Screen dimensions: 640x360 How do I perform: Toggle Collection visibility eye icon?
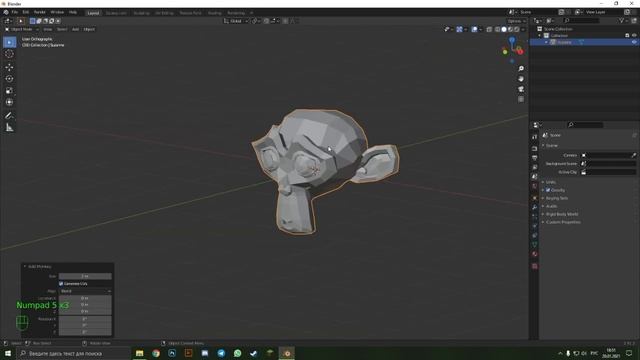(634, 36)
